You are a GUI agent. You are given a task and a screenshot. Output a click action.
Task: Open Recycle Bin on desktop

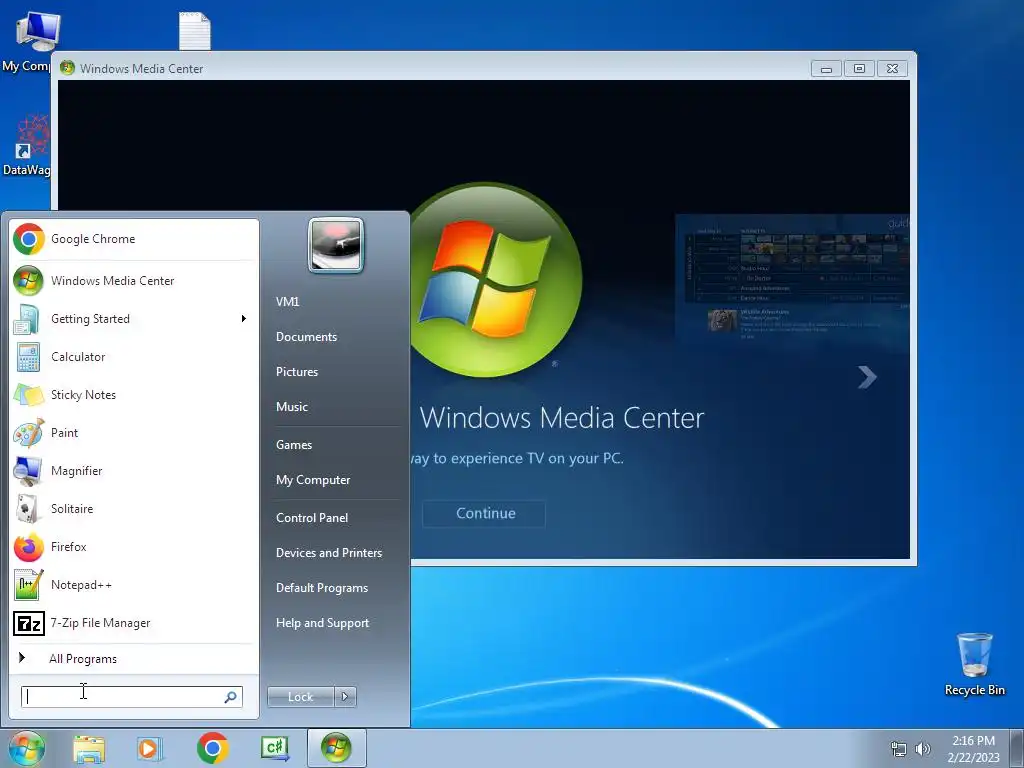974,664
